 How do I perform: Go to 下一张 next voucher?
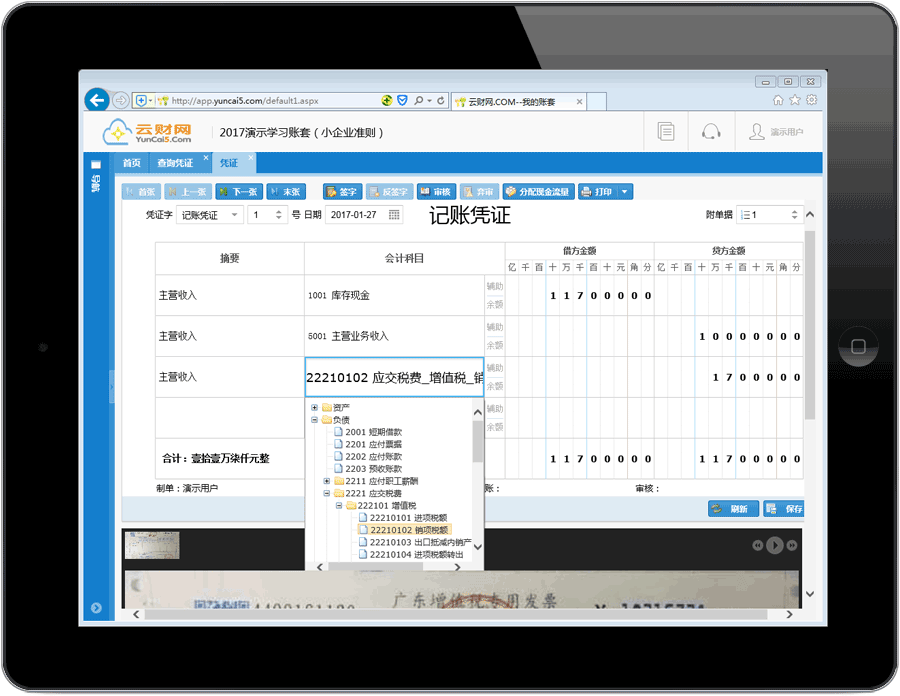coord(239,192)
